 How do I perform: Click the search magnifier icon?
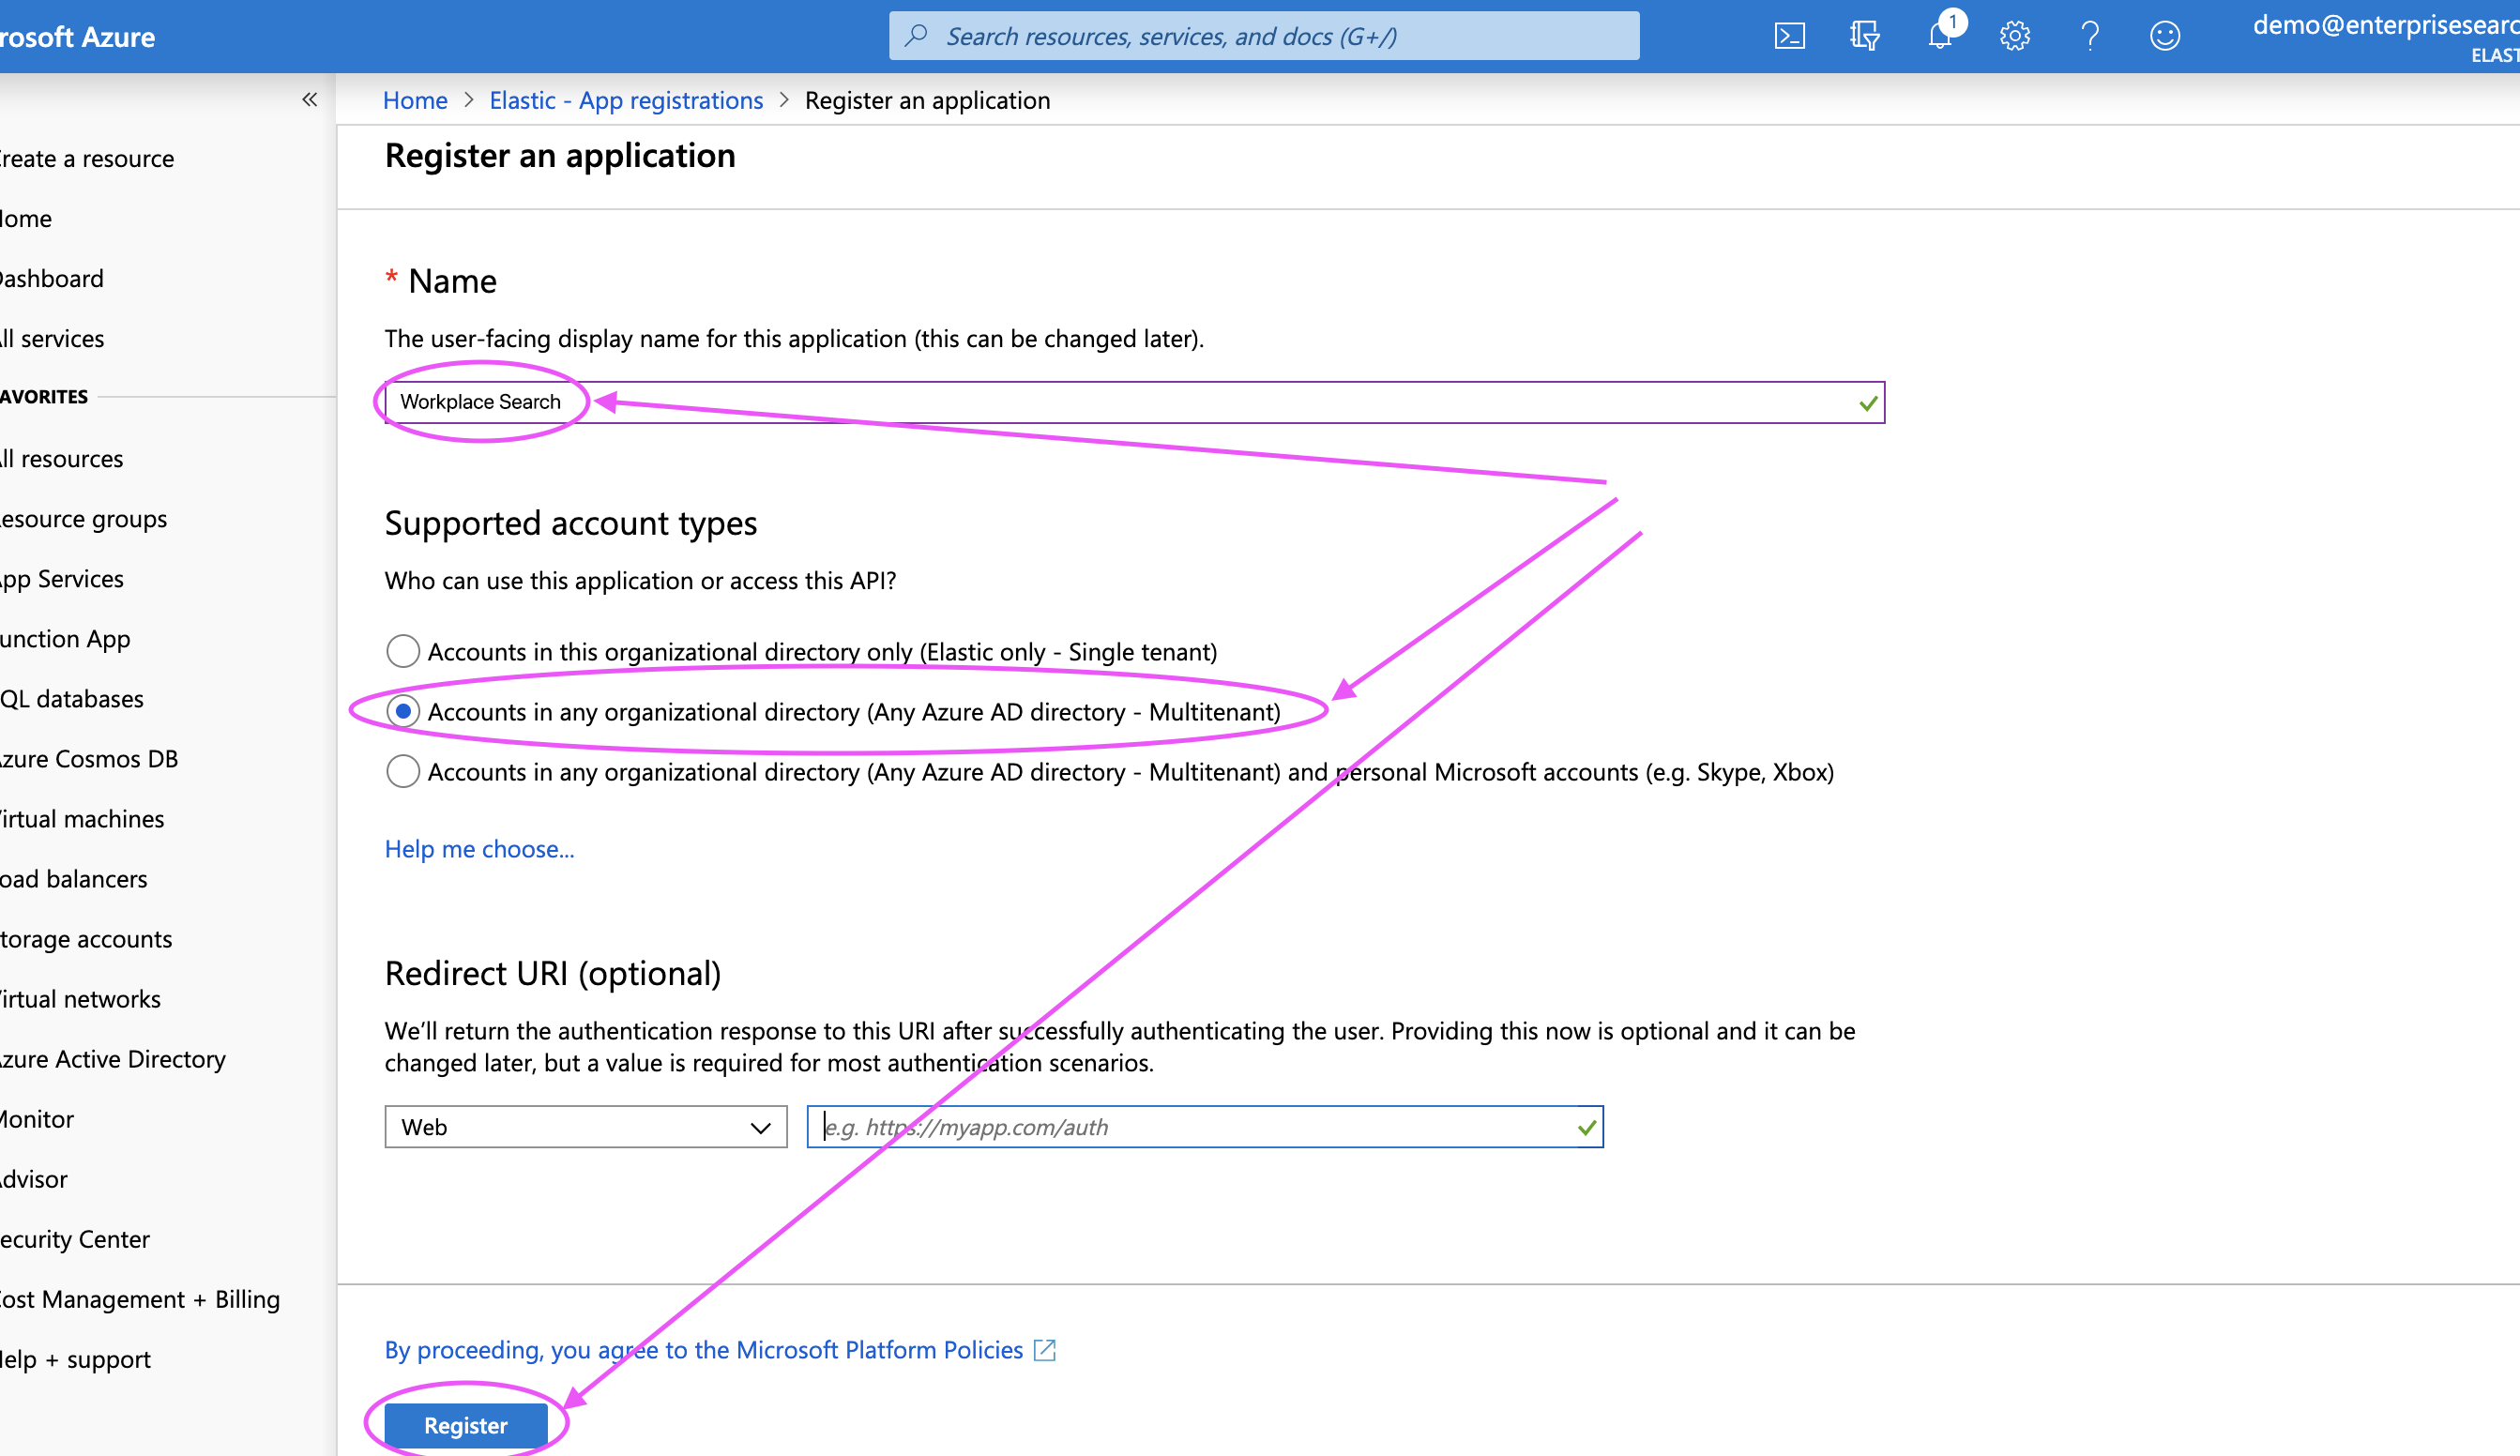[x=916, y=36]
